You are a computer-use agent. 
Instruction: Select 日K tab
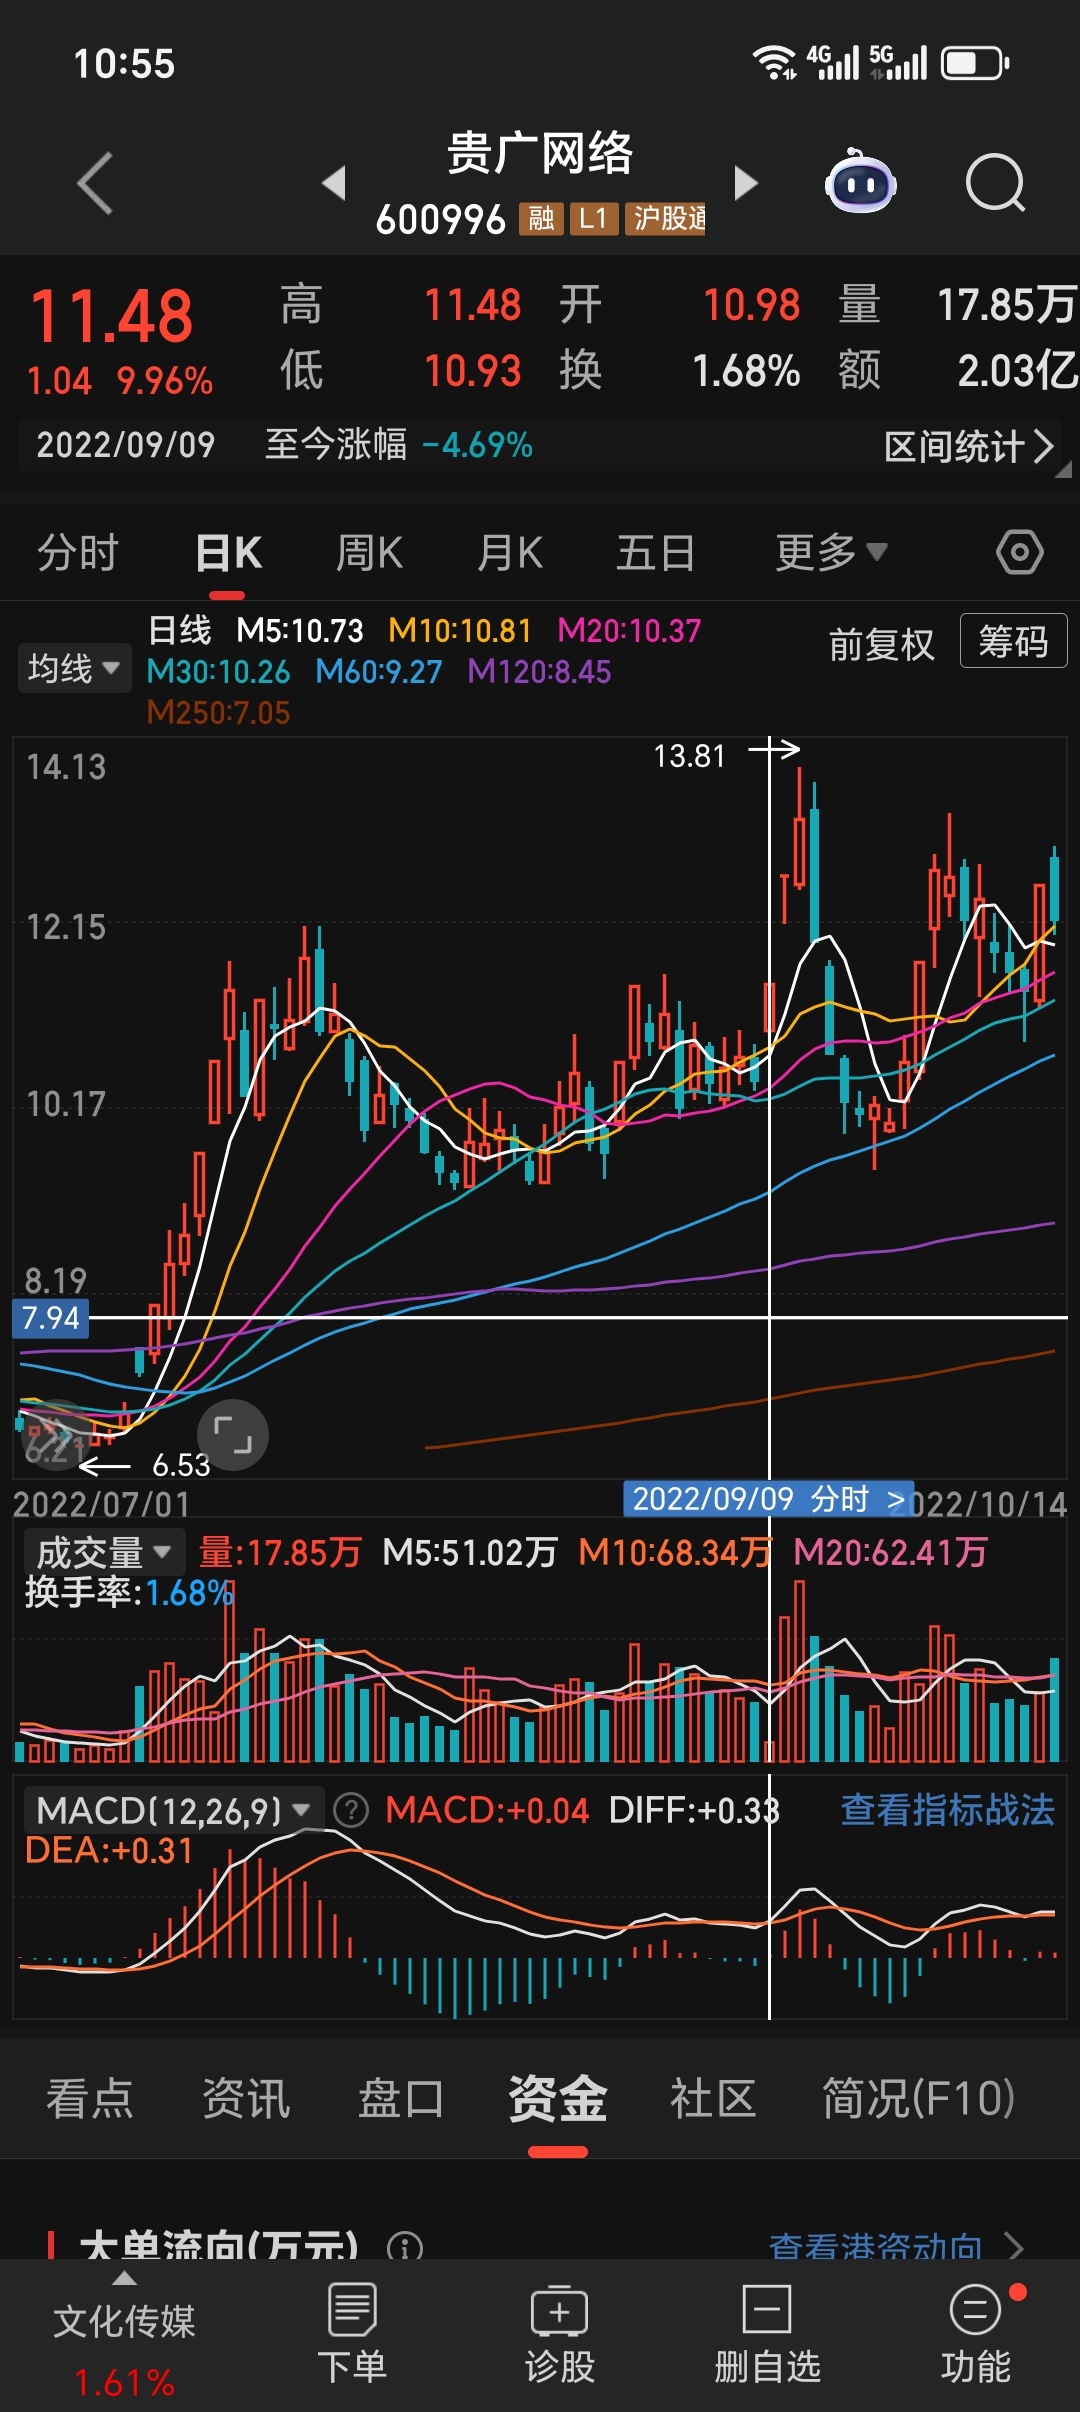[229, 552]
